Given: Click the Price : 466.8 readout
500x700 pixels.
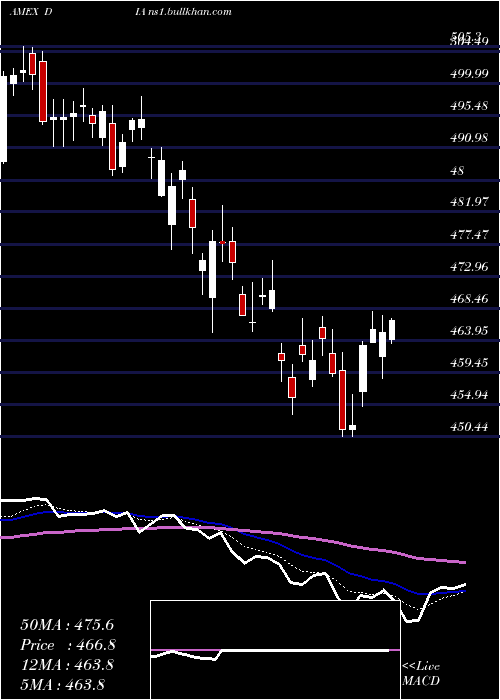Looking at the screenshot, I should click(x=68, y=645).
